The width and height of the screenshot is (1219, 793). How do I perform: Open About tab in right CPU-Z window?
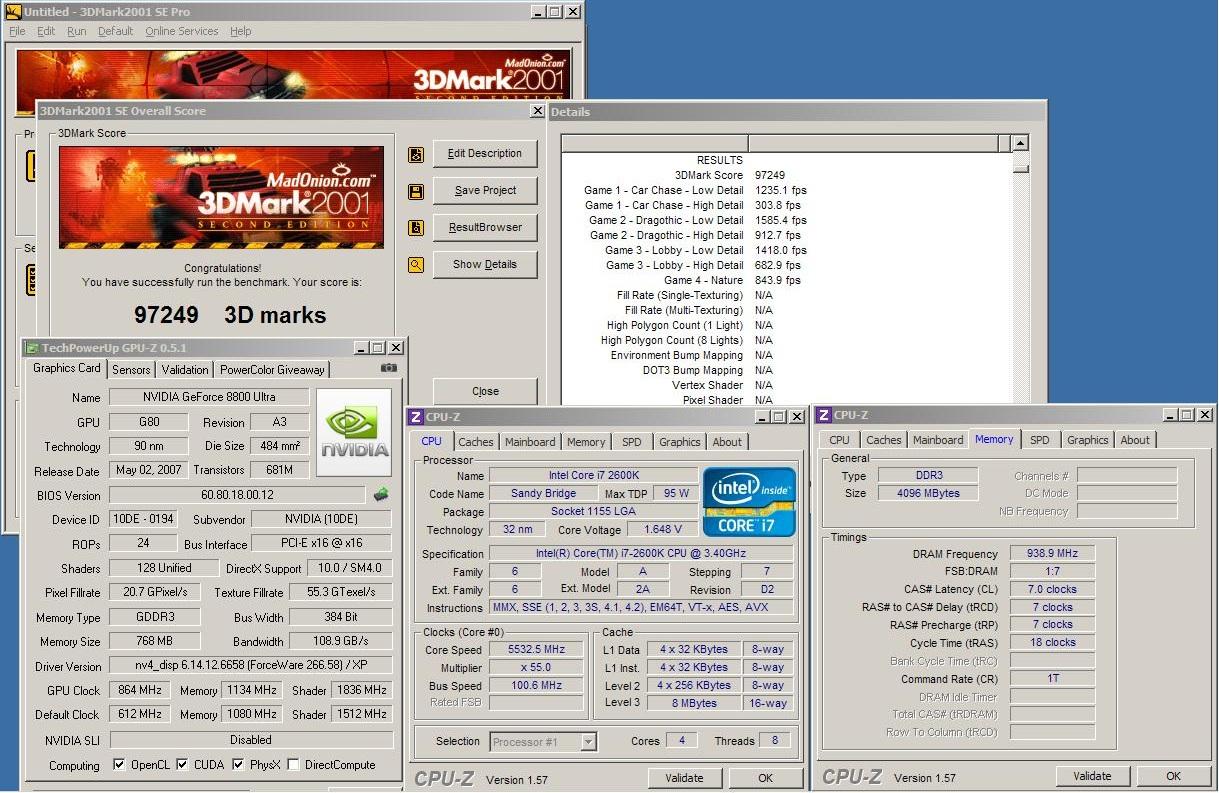tap(1135, 440)
